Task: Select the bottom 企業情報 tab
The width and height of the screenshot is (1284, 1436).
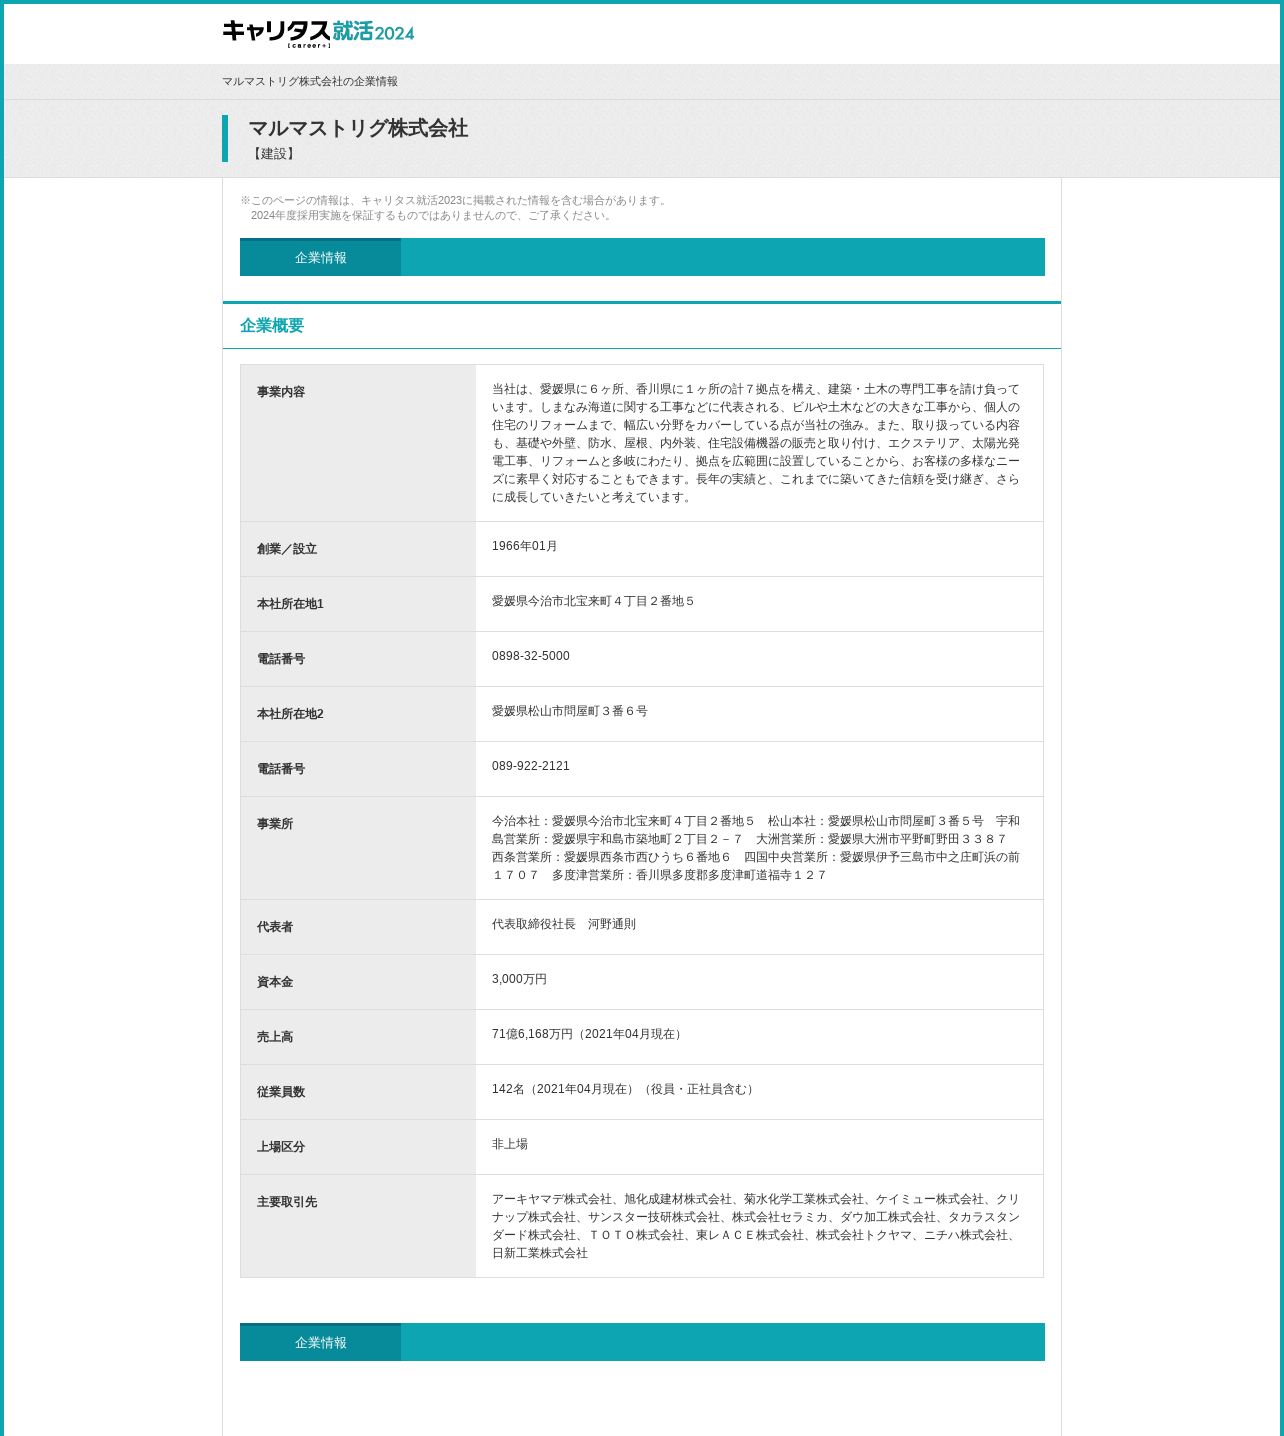Action: click(320, 1342)
